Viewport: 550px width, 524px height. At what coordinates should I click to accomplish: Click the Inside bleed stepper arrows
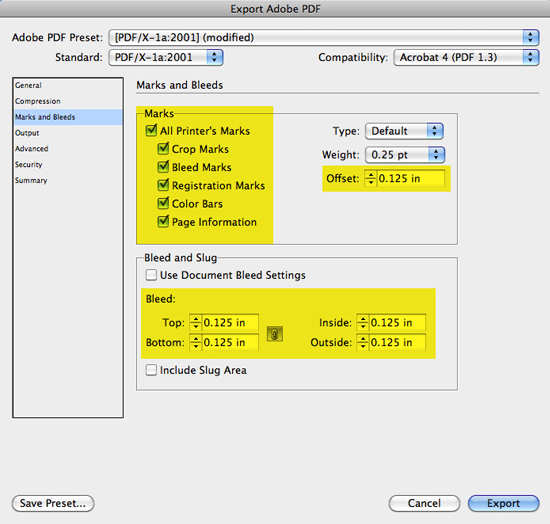[x=363, y=323]
